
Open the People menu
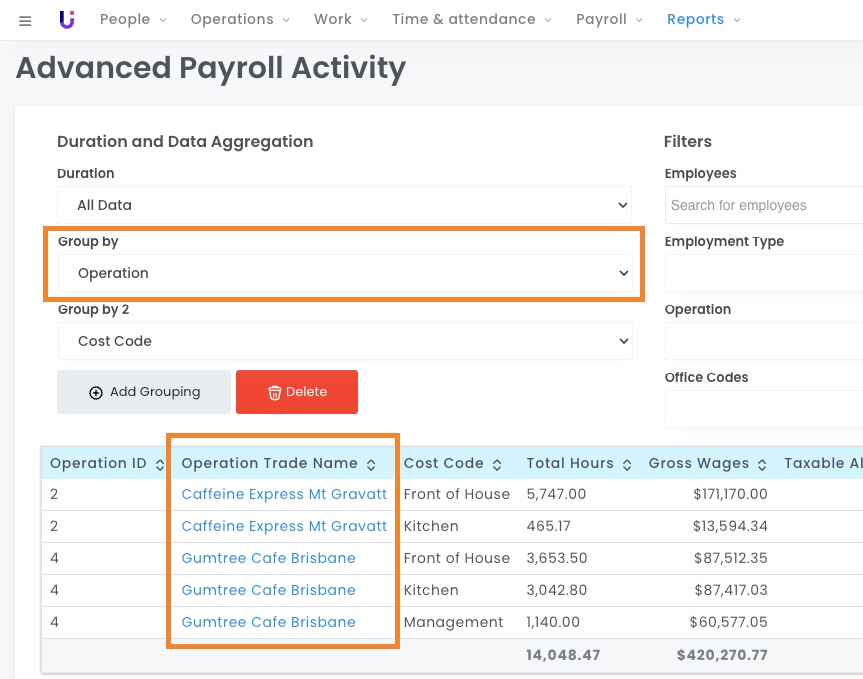click(133, 19)
